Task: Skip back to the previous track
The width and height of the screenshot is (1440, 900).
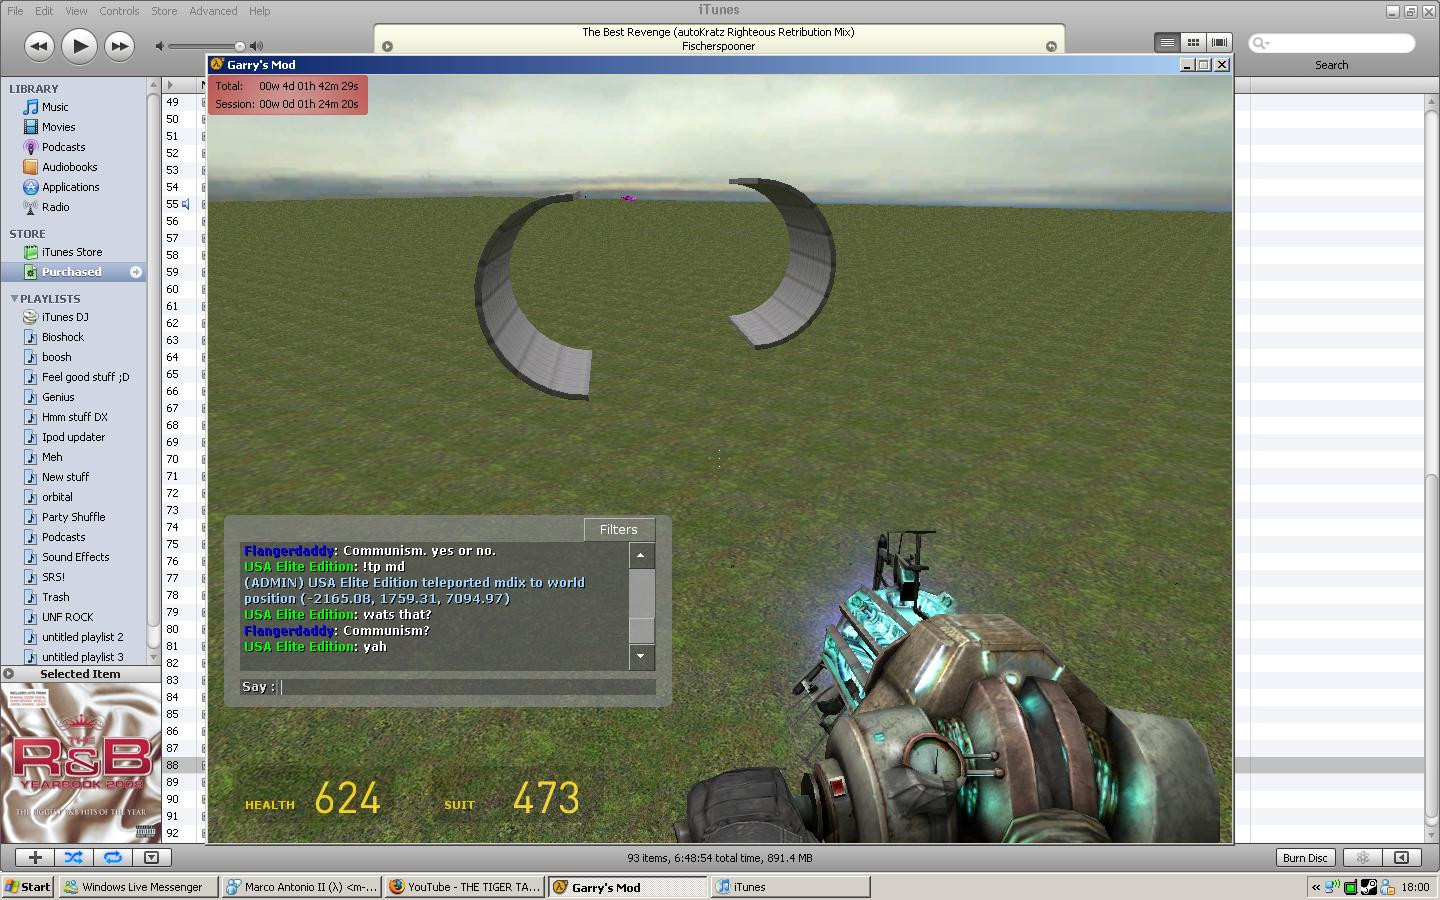Action: 38,46
